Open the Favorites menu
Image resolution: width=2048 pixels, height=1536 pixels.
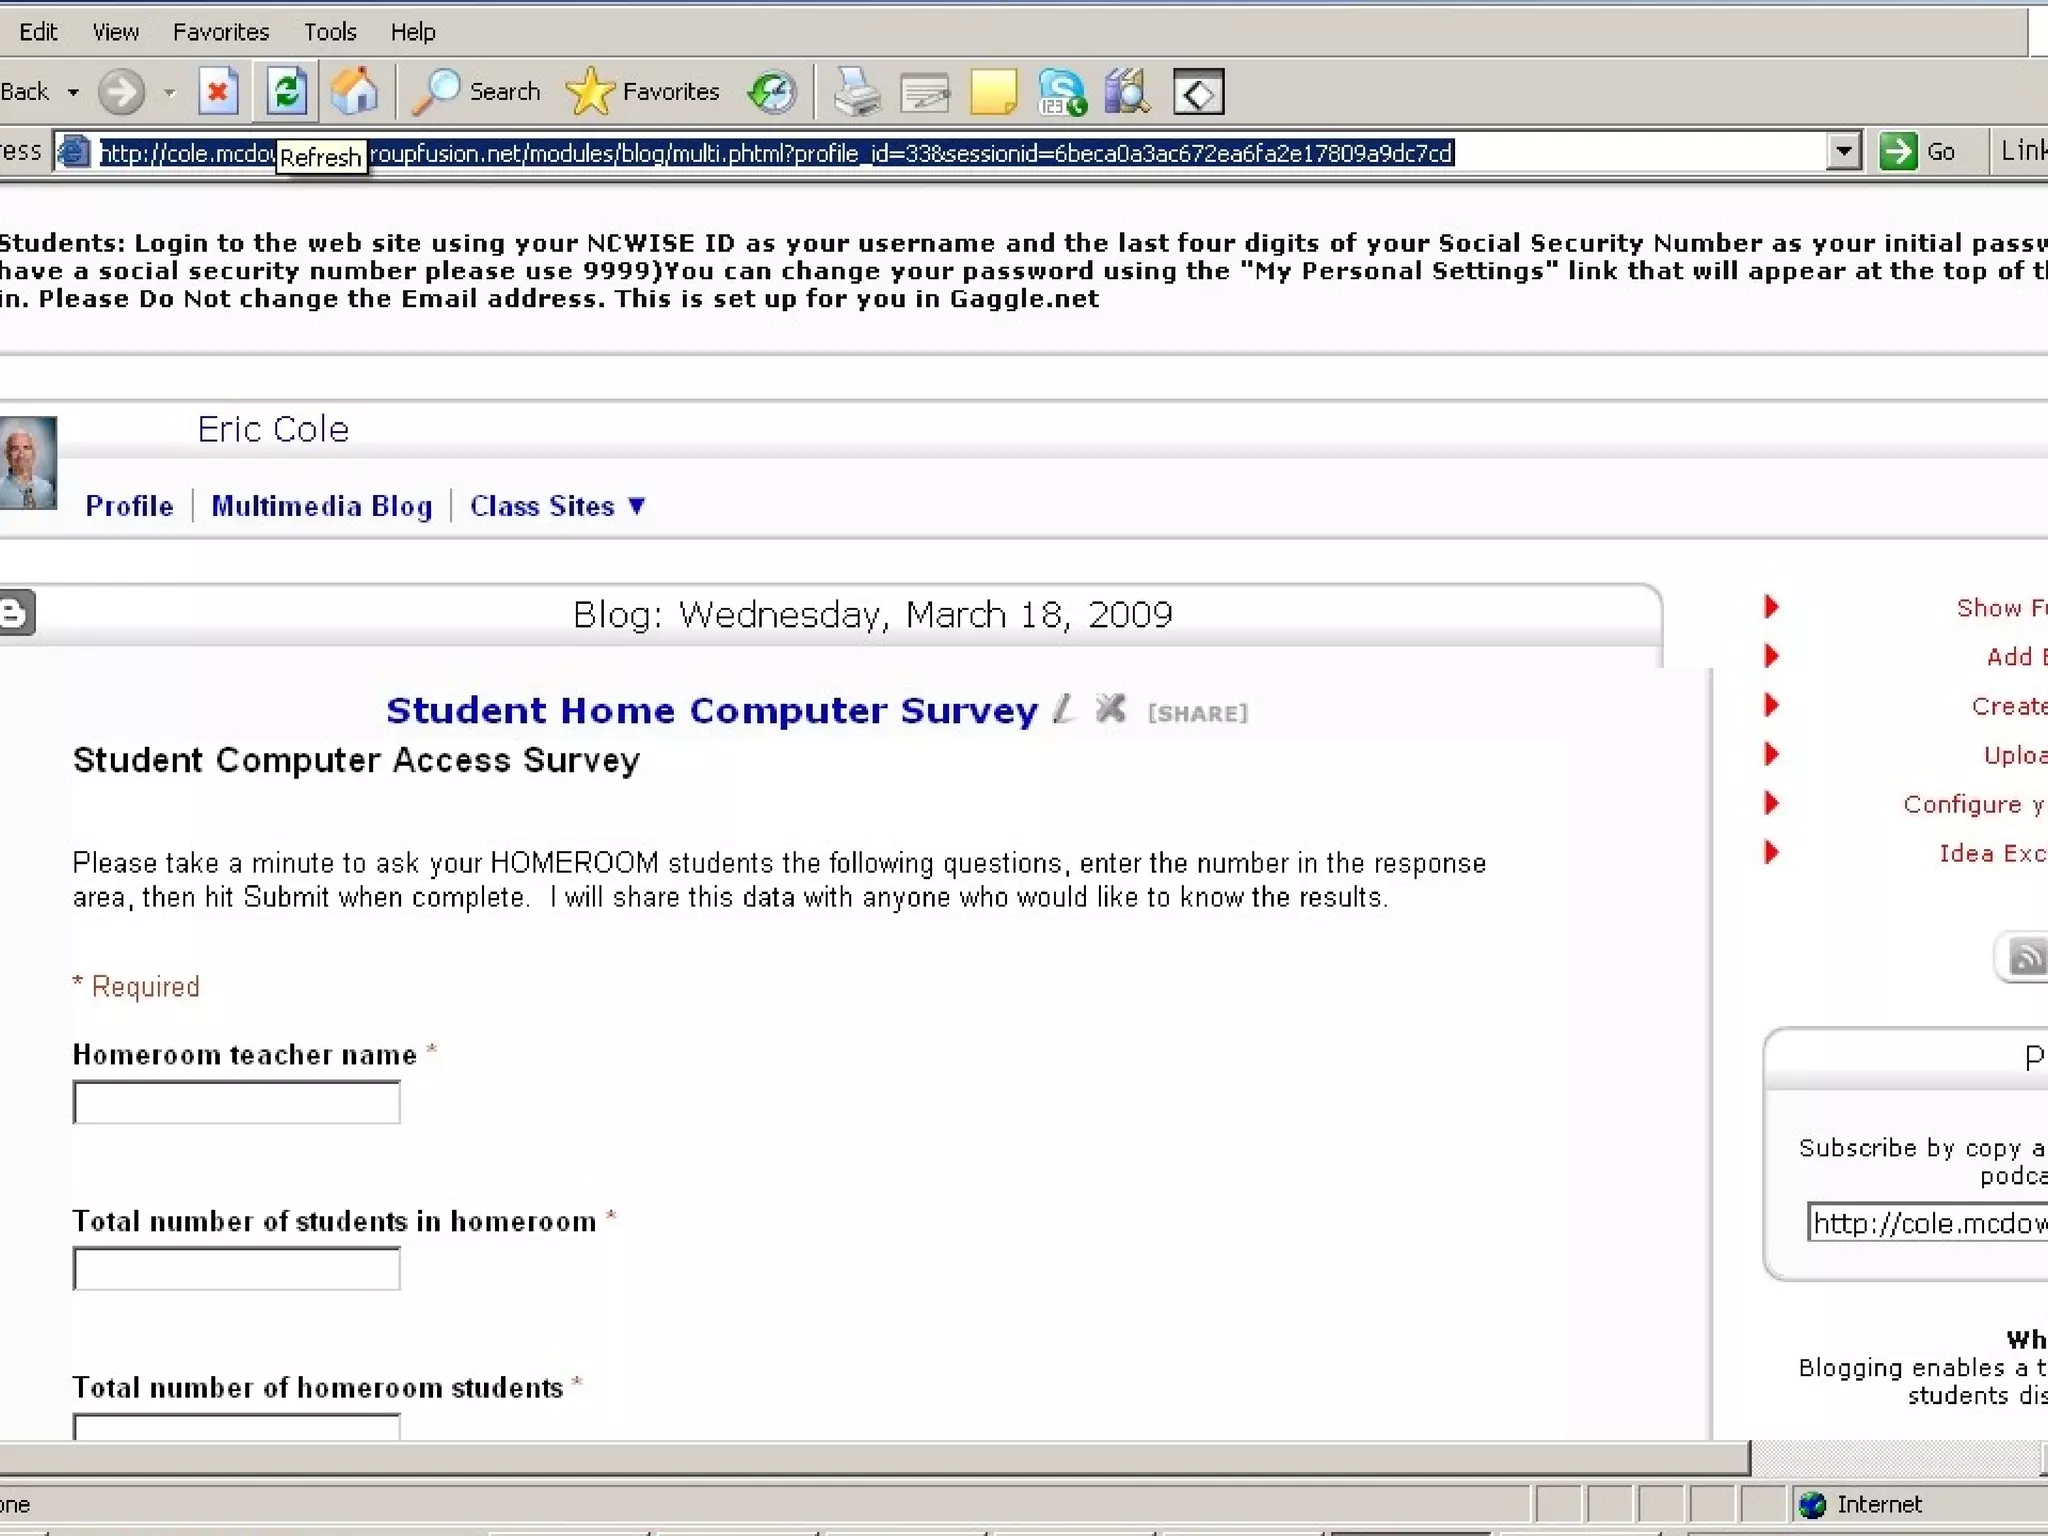pyautogui.click(x=220, y=32)
